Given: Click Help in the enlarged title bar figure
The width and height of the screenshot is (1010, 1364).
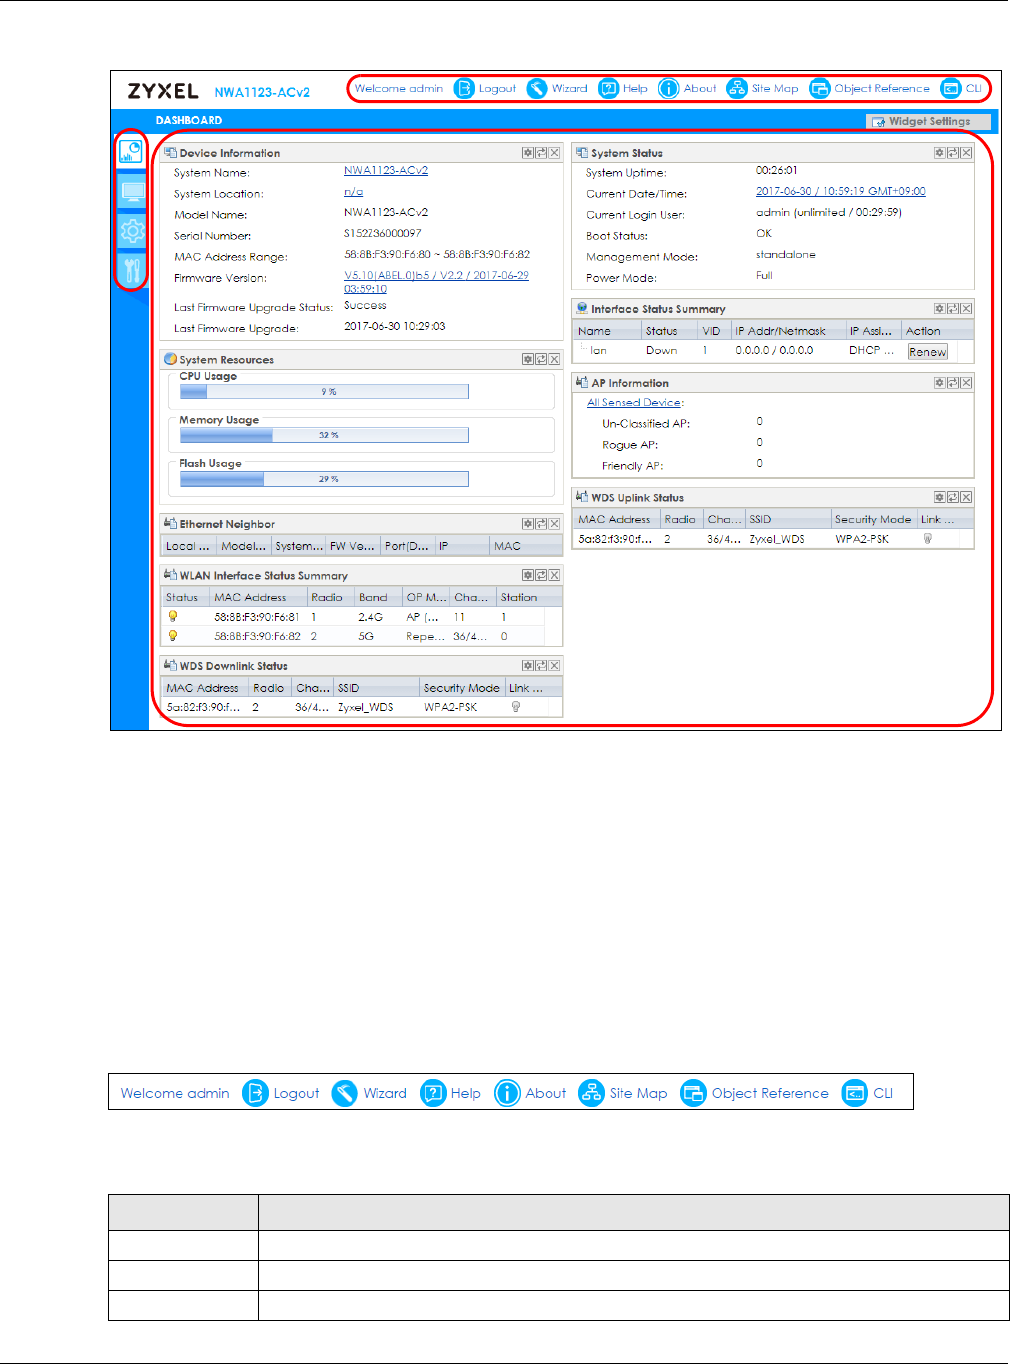Looking at the screenshot, I should pyautogui.click(x=451, y=1093).
